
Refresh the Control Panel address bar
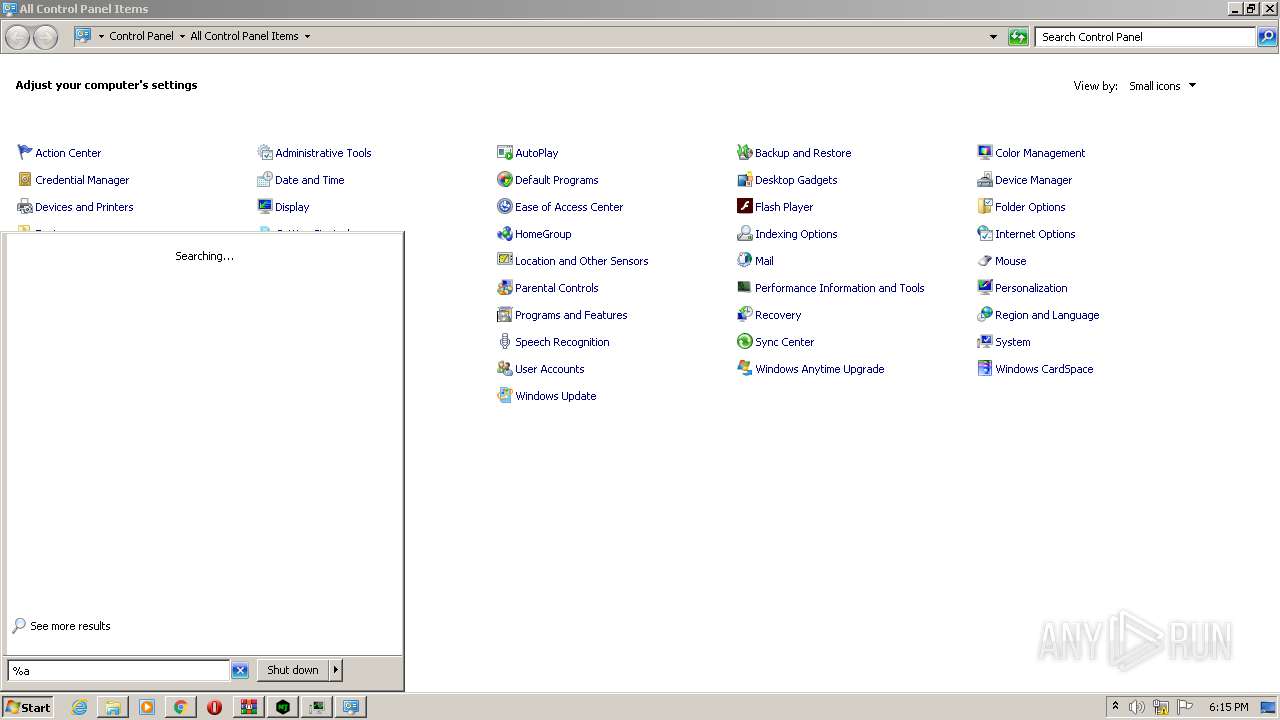pyautogui.click(x=1018, y=37)
